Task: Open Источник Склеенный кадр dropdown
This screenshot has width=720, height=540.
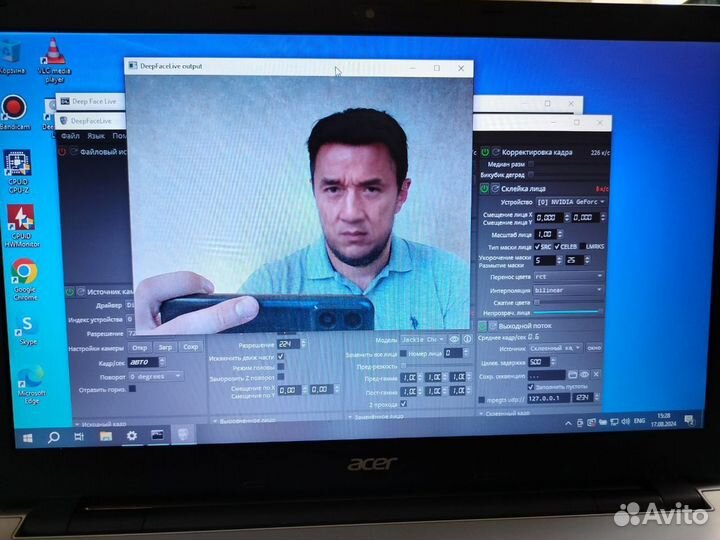Action: pyautogui.click(x=555, y=348)
